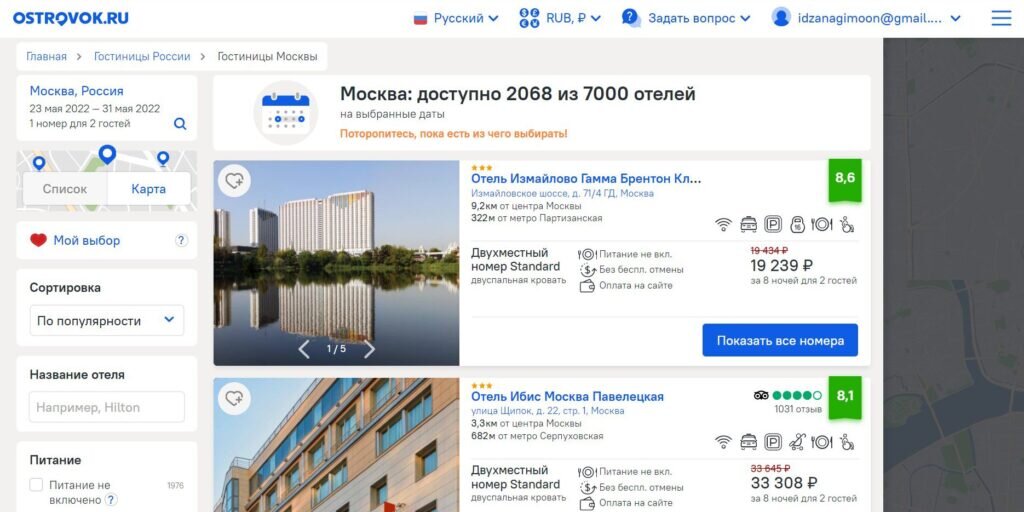Switch to the Карта view tab
The width and height of the screenshot is (1024, 512).
coord(149,189)
